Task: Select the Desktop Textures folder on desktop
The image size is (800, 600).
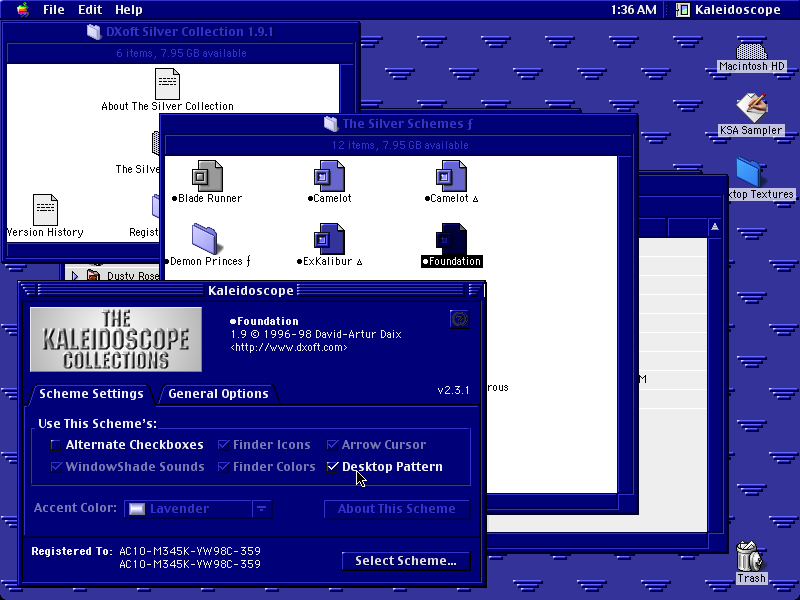Action: tap(749, 172)
